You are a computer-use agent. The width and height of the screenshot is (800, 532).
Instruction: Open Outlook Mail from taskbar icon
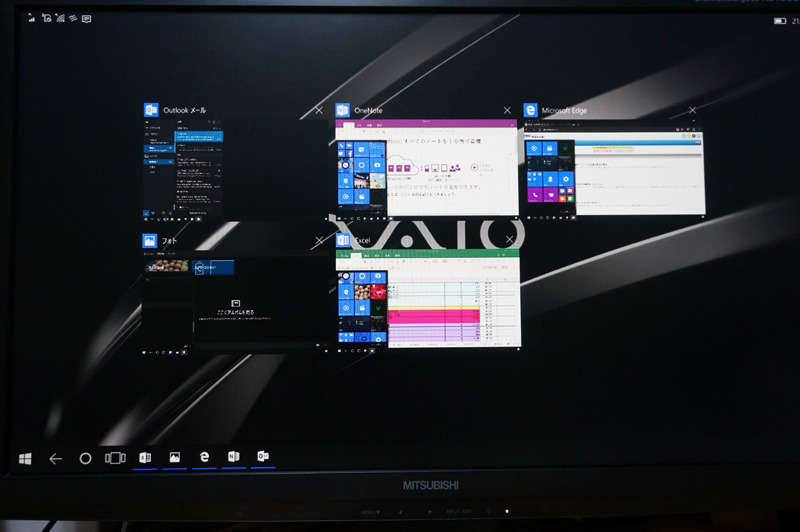tap(263, 455)
